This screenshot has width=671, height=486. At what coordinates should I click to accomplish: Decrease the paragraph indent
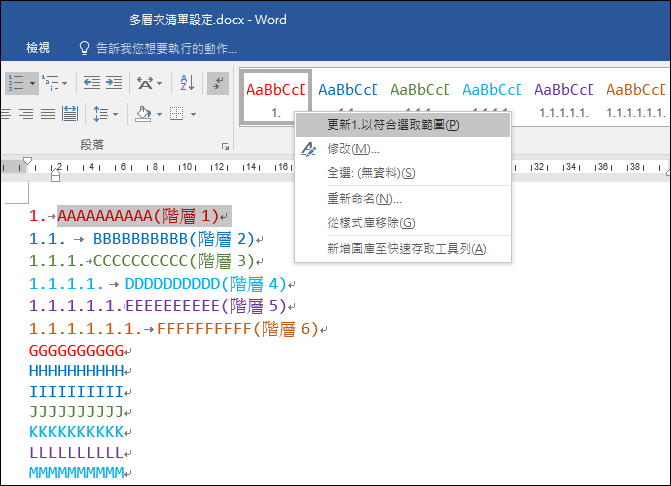92,83
